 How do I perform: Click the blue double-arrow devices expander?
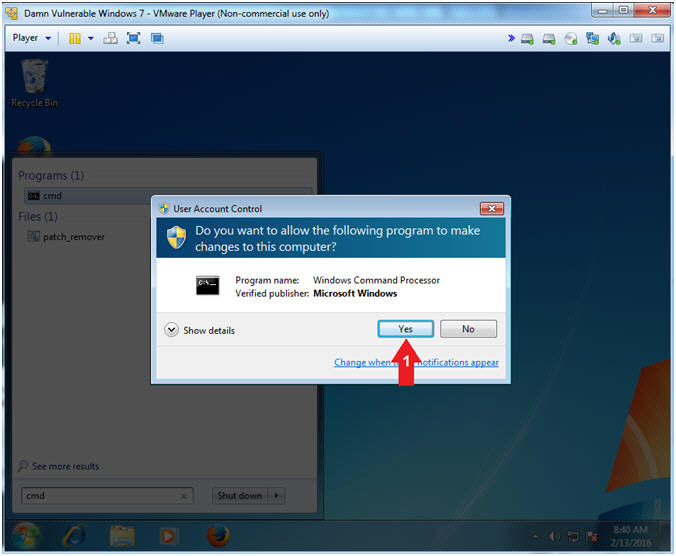511,38
